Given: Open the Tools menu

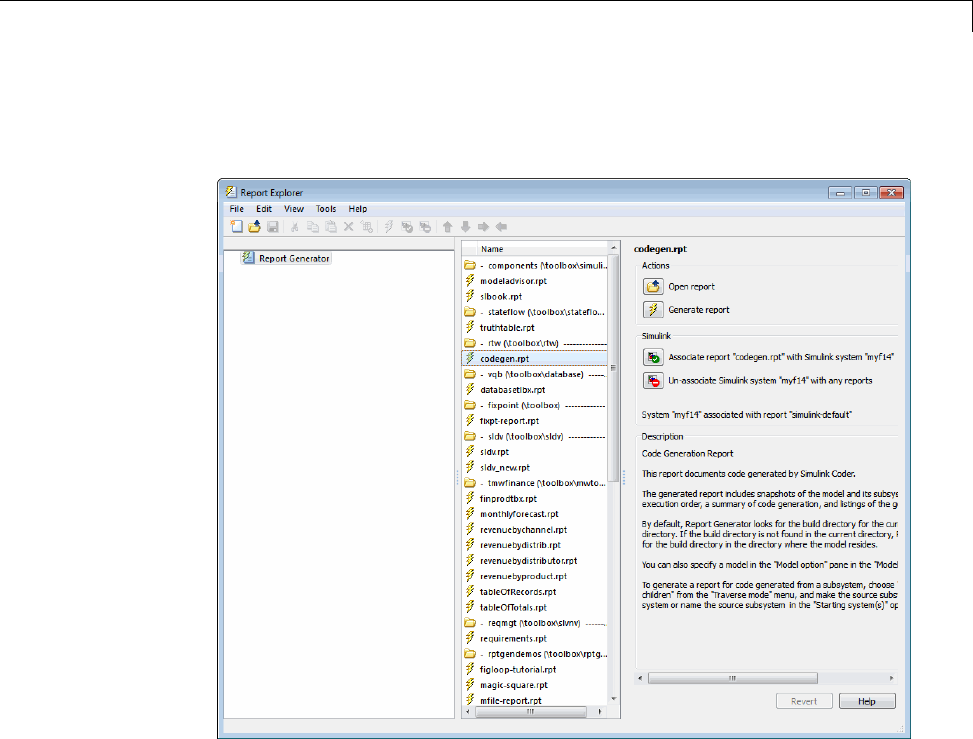Looking at the screenshot, I should pos(326,208).
